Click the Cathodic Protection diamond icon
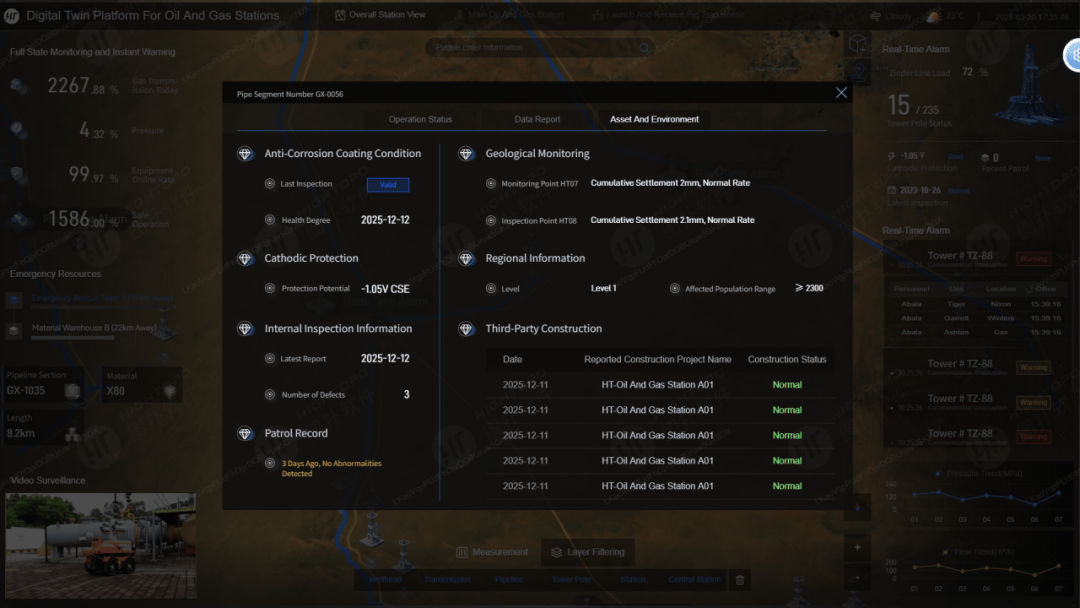Image resolution: width=1080 pixels, height=608 pixels. click(245, 258)
